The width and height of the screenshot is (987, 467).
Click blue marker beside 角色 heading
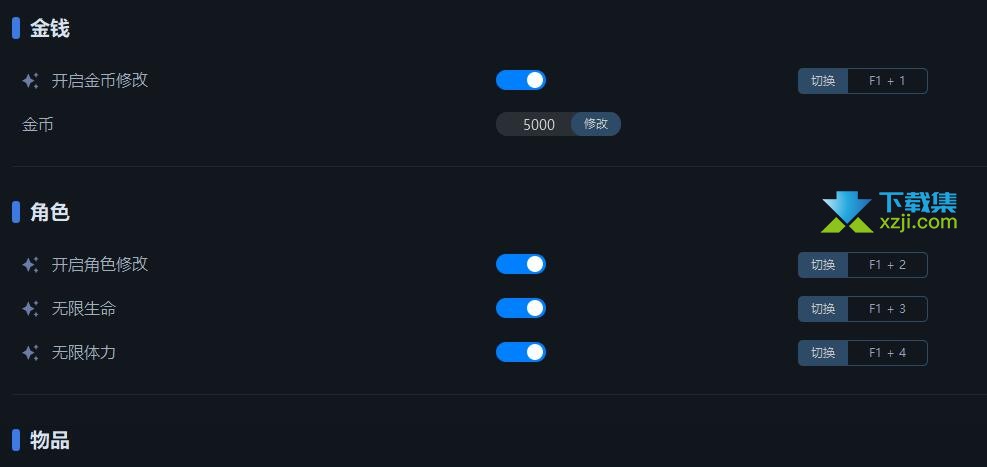16,212
